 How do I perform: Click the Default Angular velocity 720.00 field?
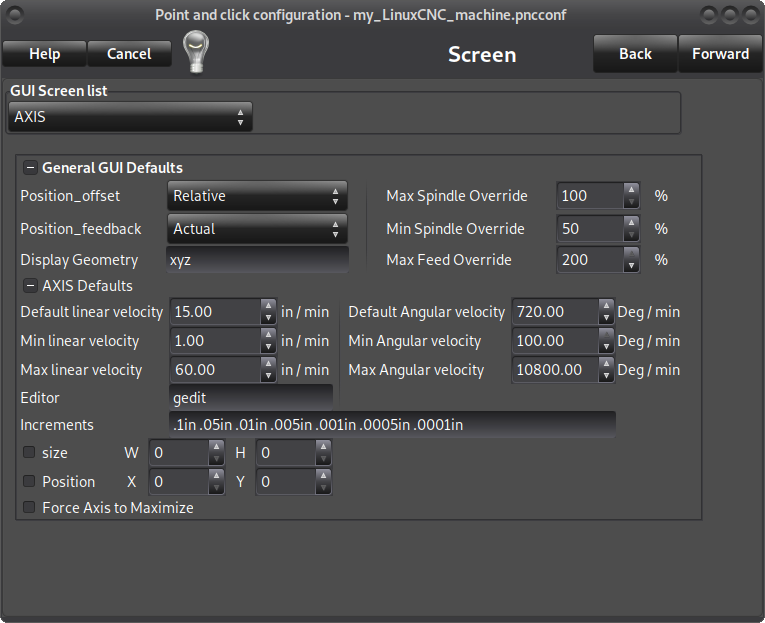[x=555, y=312]
